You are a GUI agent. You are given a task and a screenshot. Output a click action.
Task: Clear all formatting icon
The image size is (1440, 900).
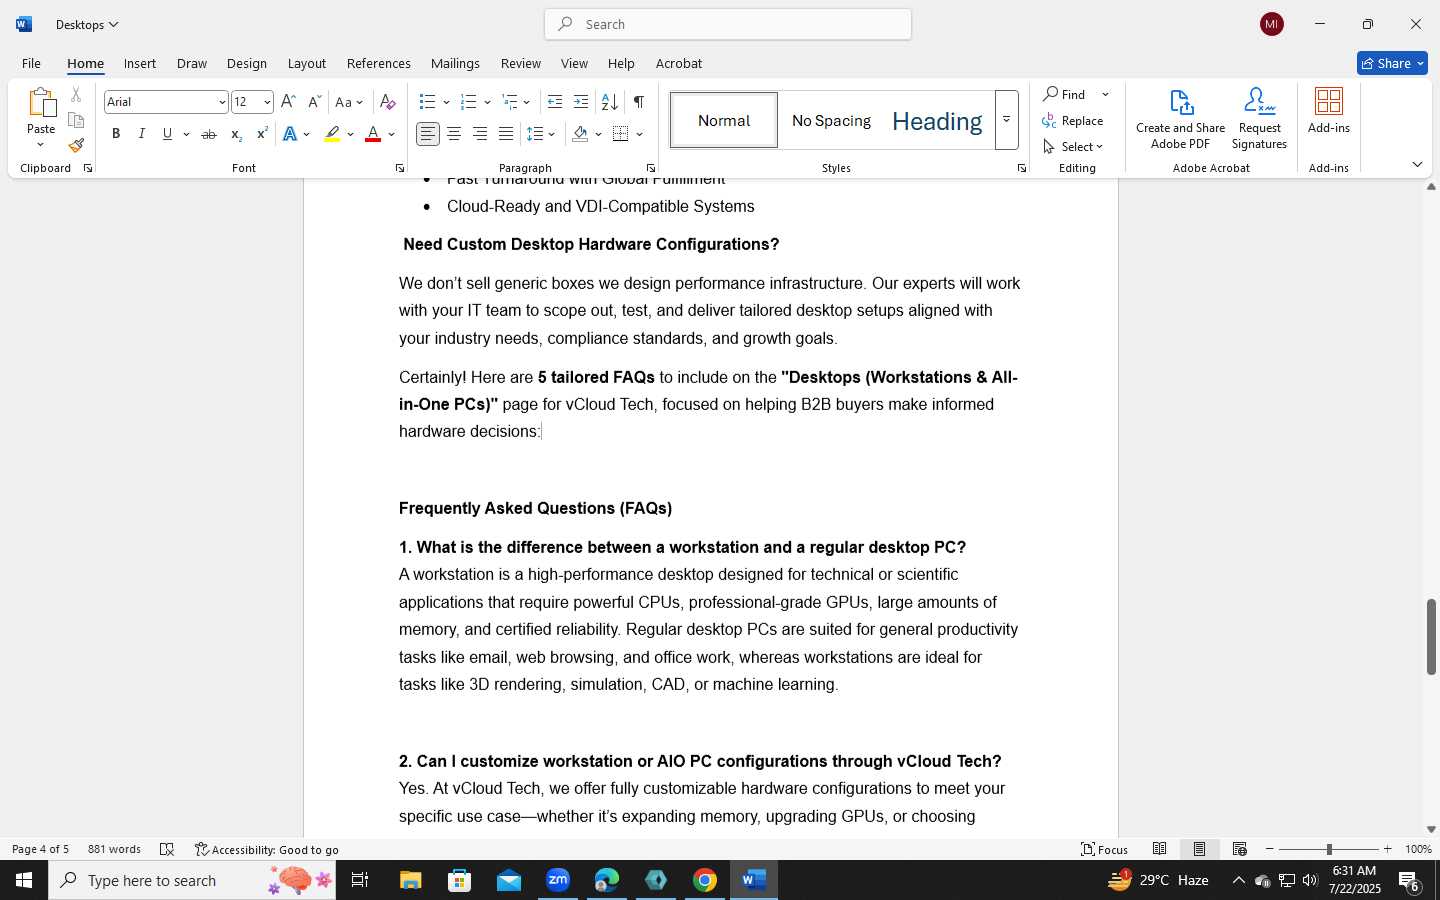click(388, 102)
